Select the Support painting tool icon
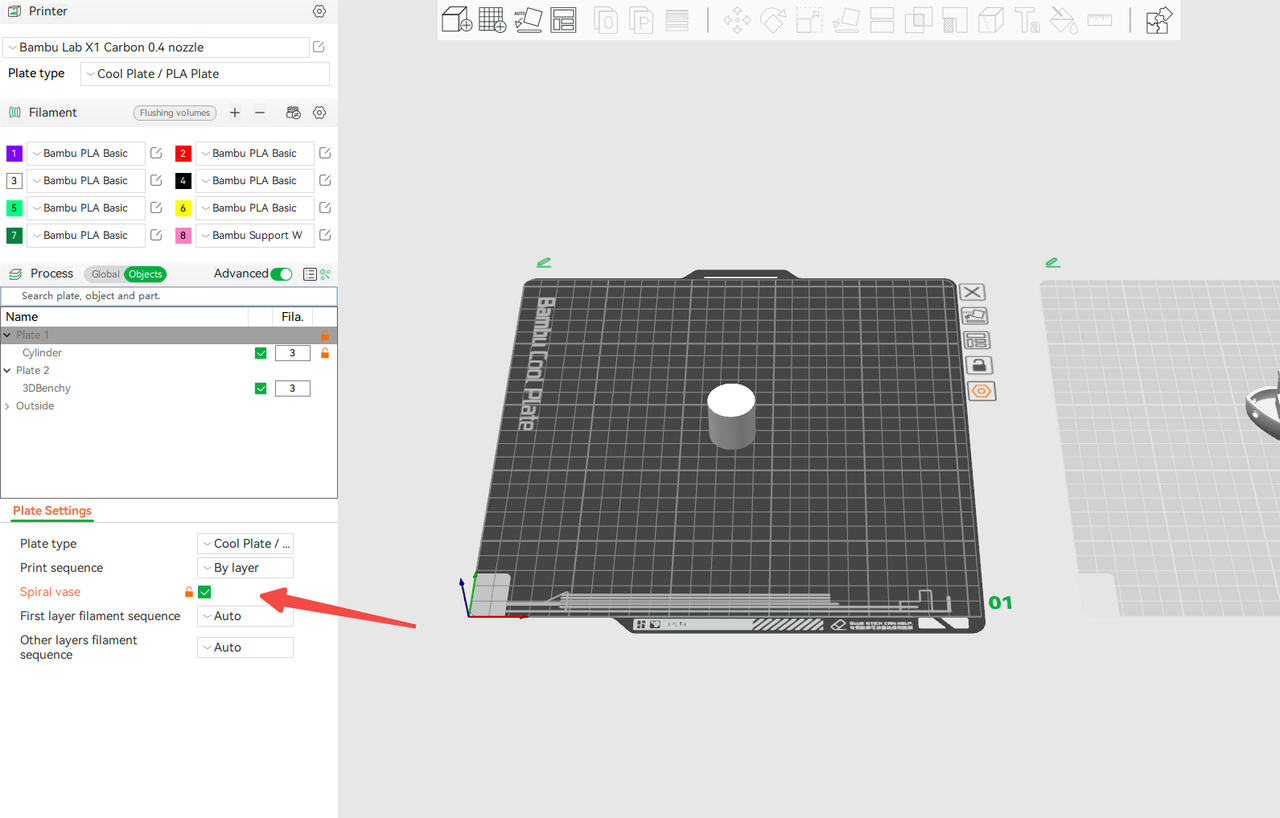 point(954,20)
